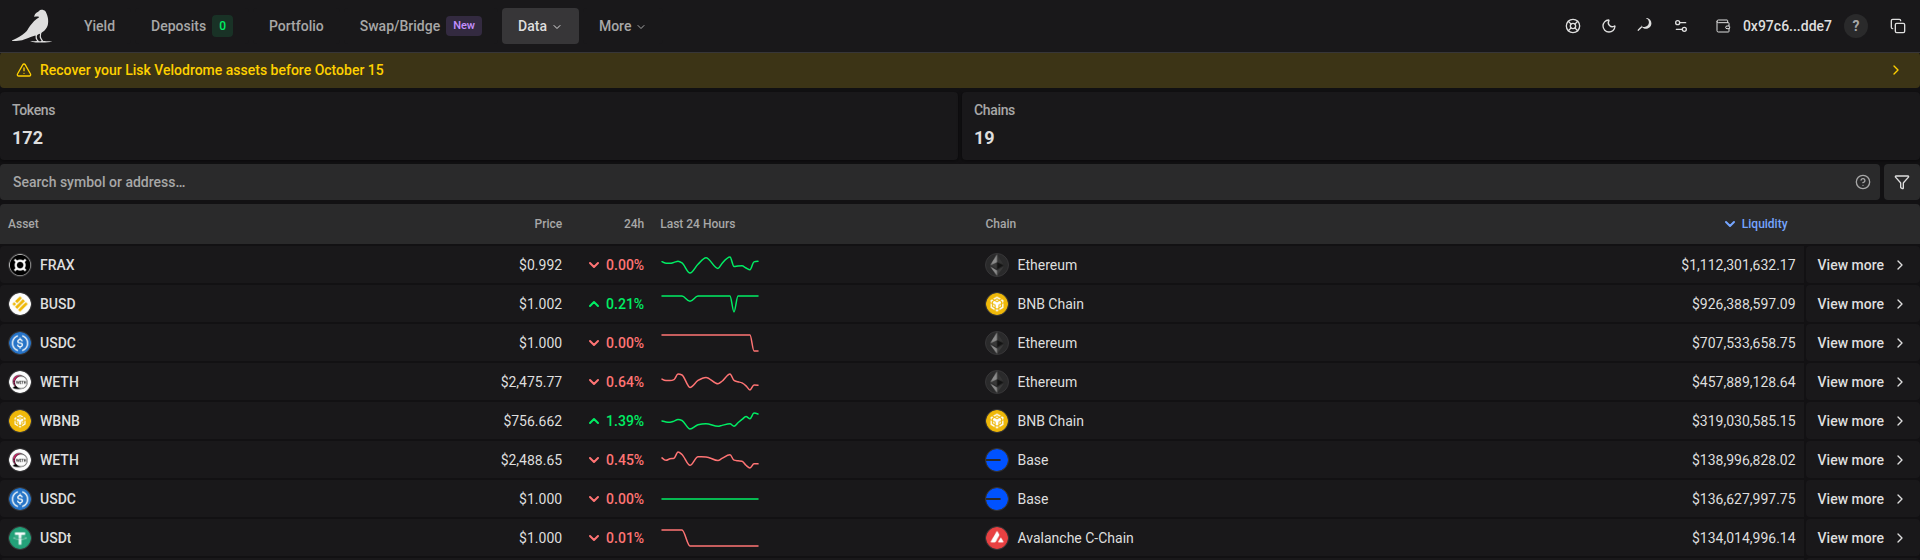Open the sliders settings icon

(x=1681, y=26)
